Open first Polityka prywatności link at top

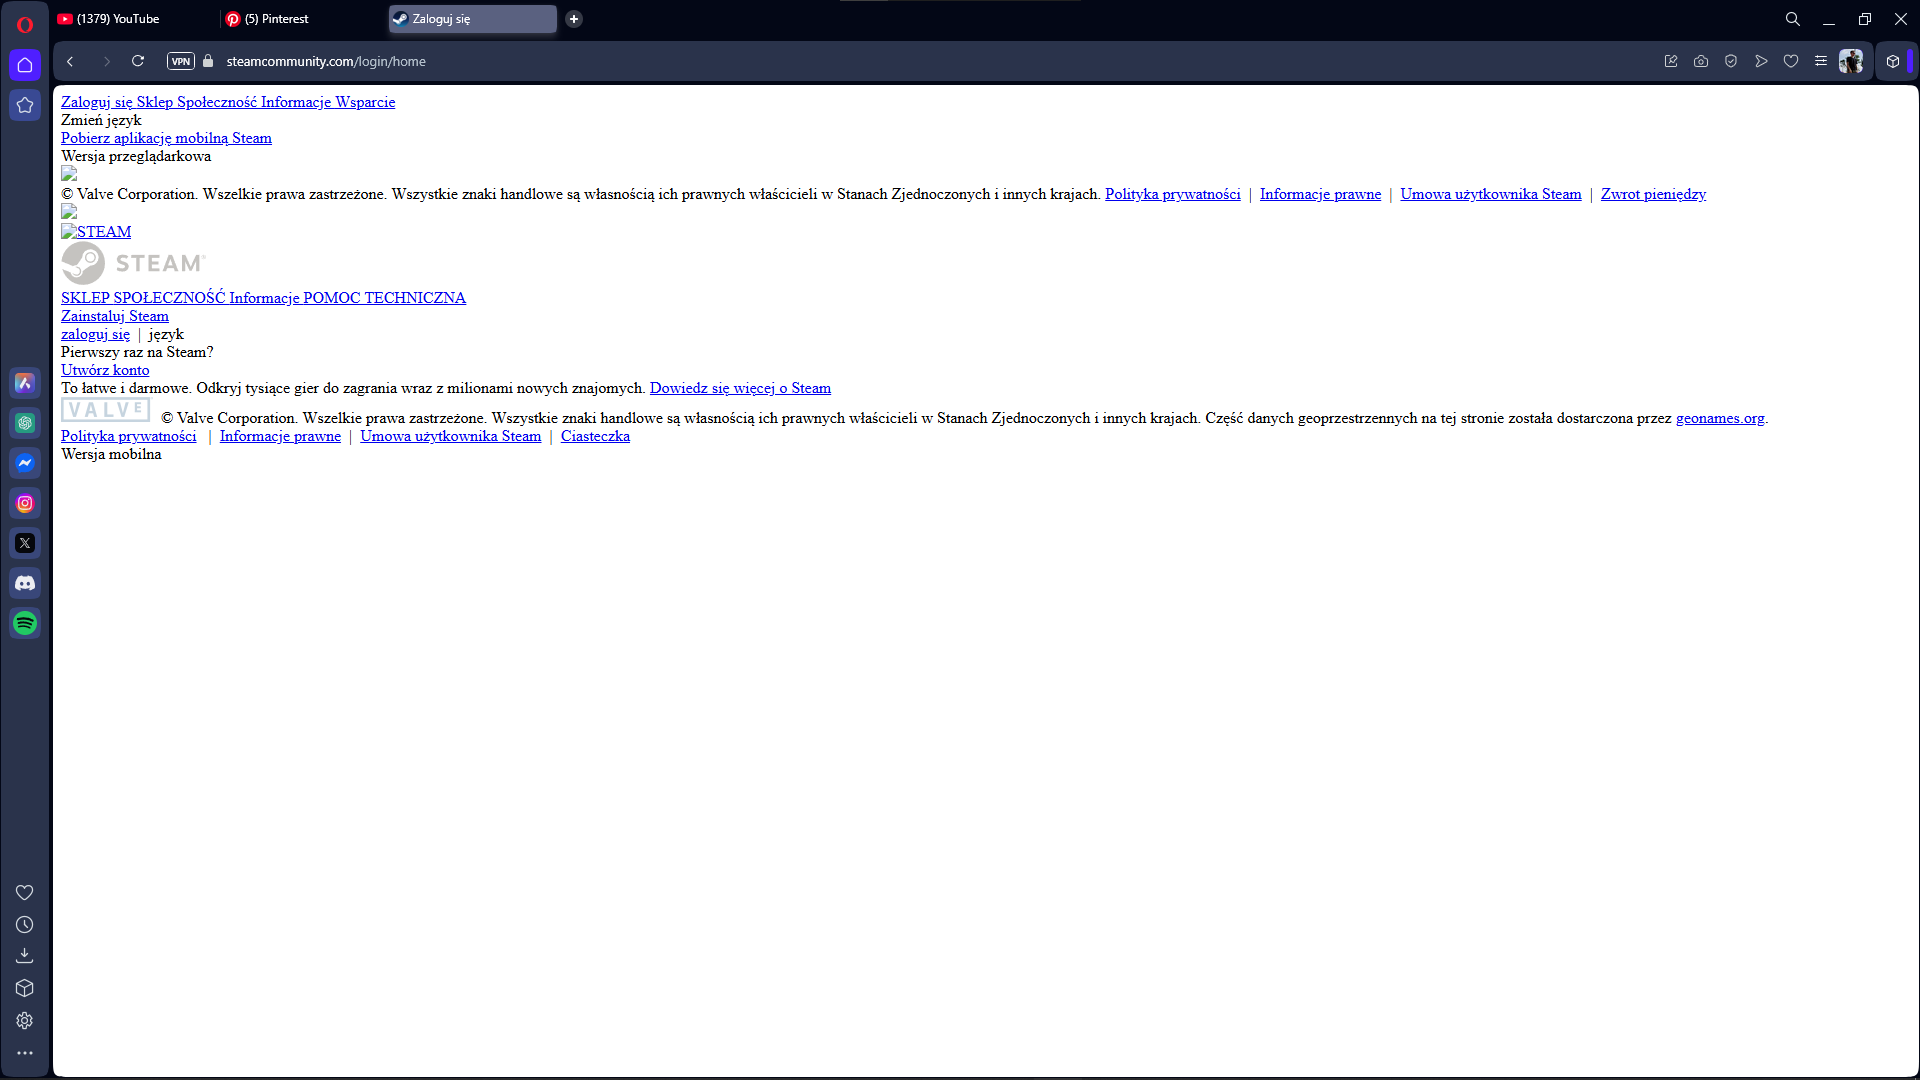point(1173,194)
